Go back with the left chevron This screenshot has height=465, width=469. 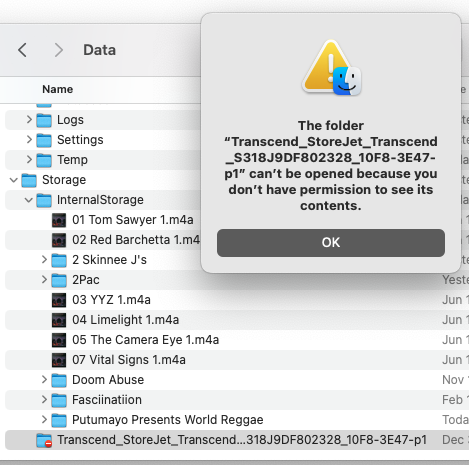pyautogui.click(x=22, y=50)
